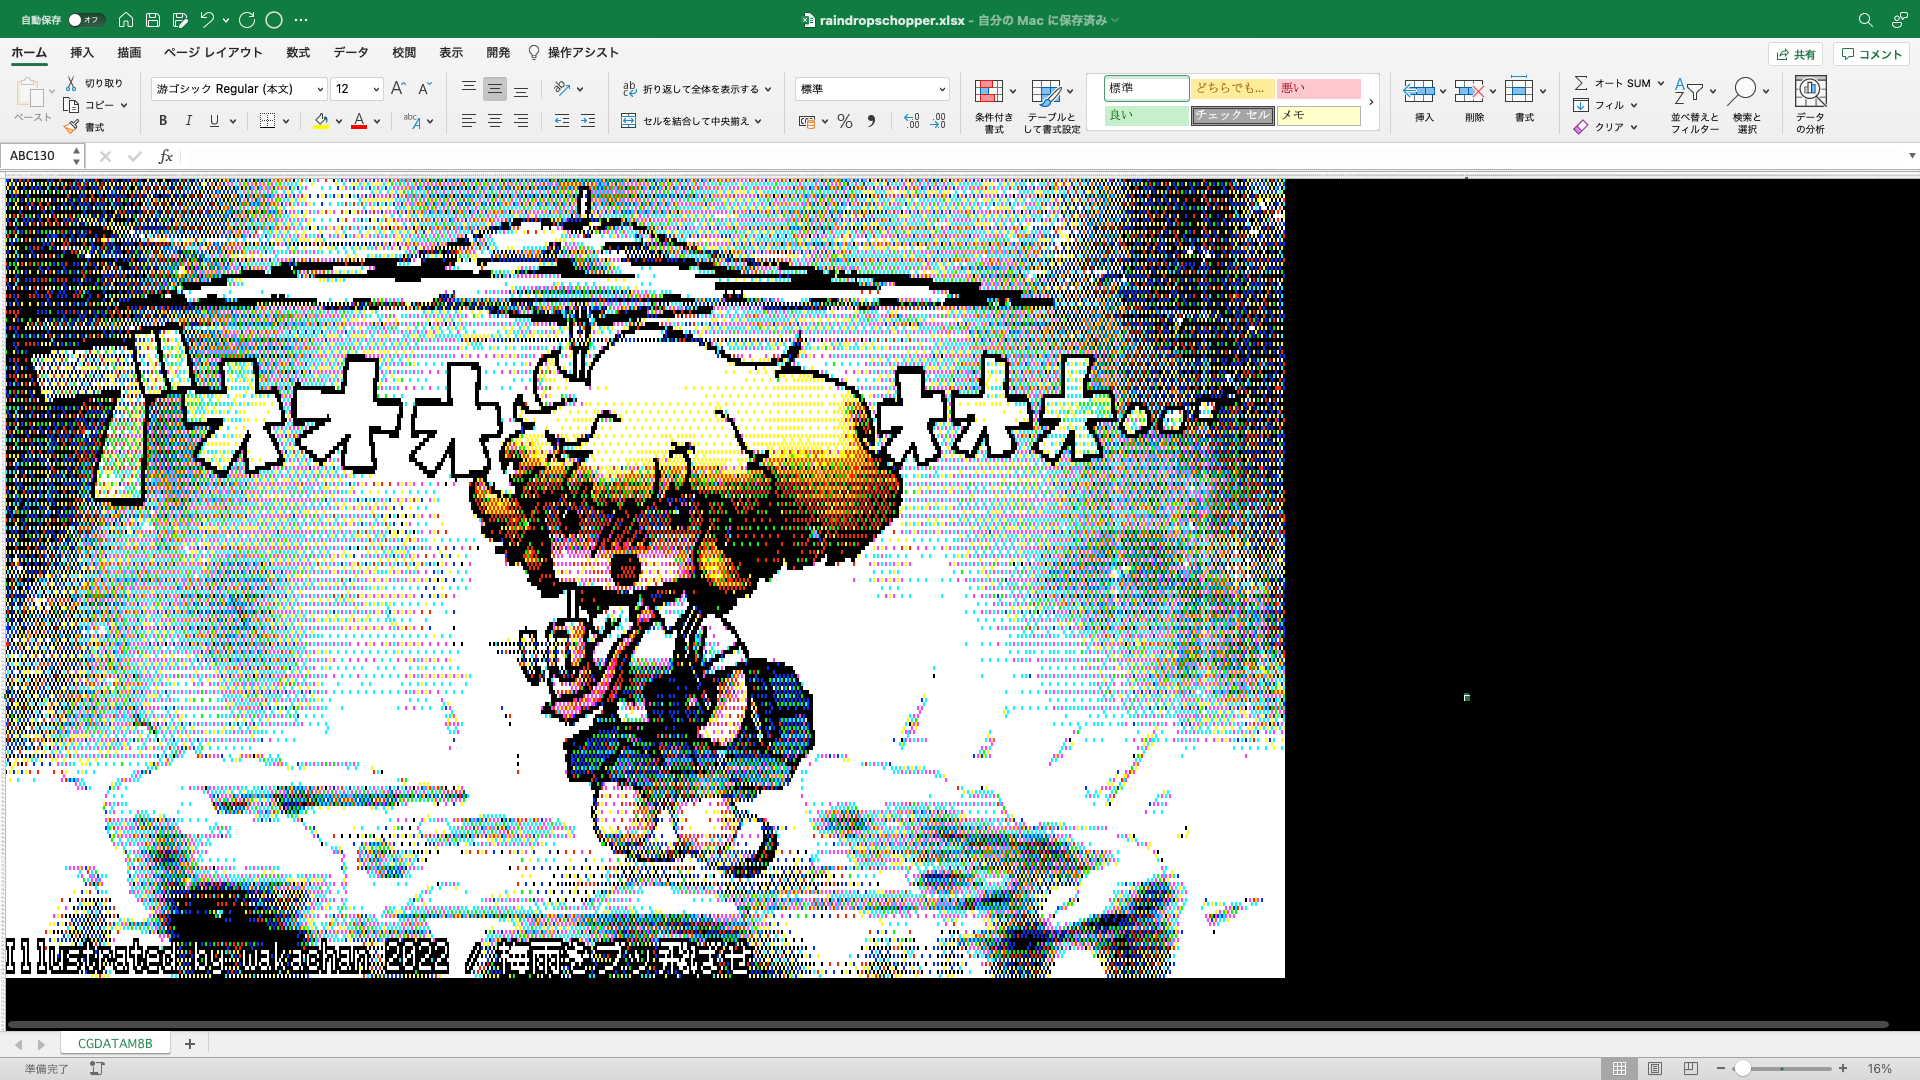Screen dimensions: 1920x1080
Task: Click the 共有 share button
Action: (x=1796, y=54)
